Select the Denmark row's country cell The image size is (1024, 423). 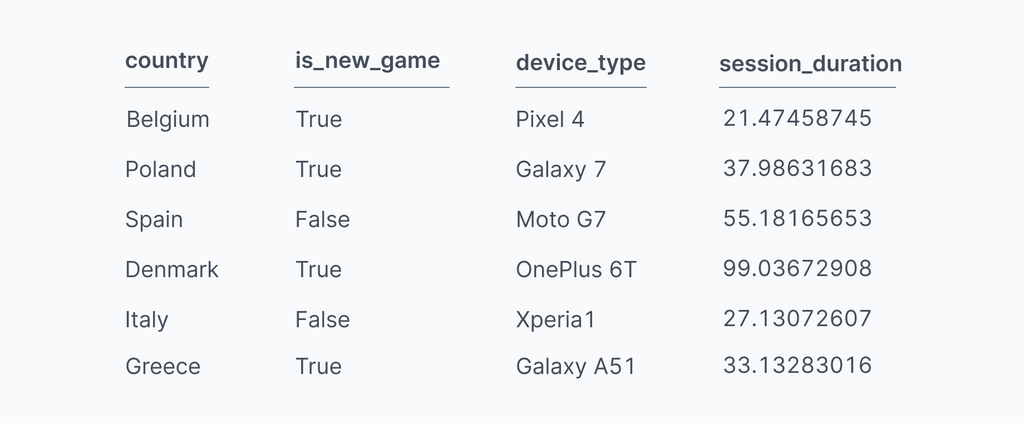(x=171, y=270)
